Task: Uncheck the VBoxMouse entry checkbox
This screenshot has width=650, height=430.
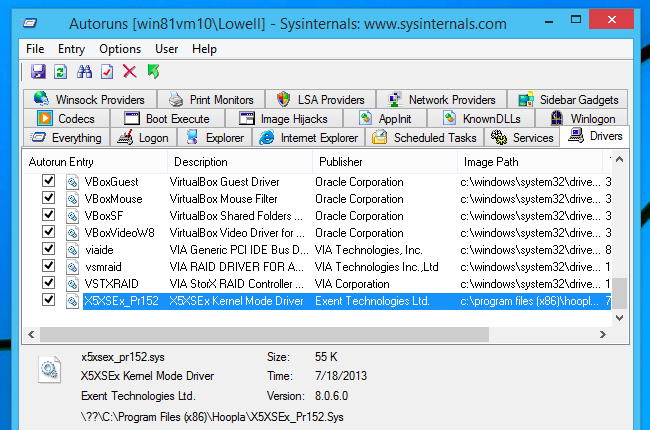Action: tap(49, 198)
